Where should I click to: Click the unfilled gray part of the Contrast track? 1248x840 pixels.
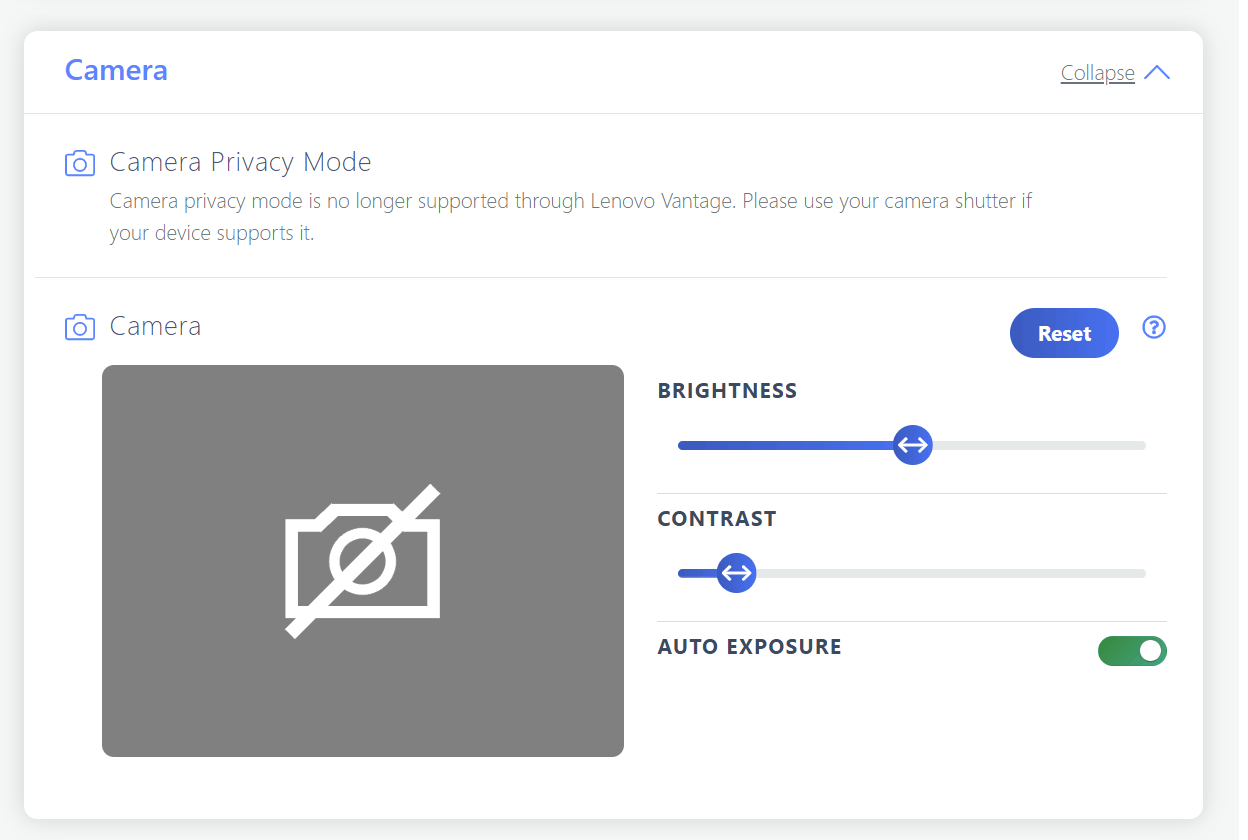pyautogui.click(x=950, y=573)
